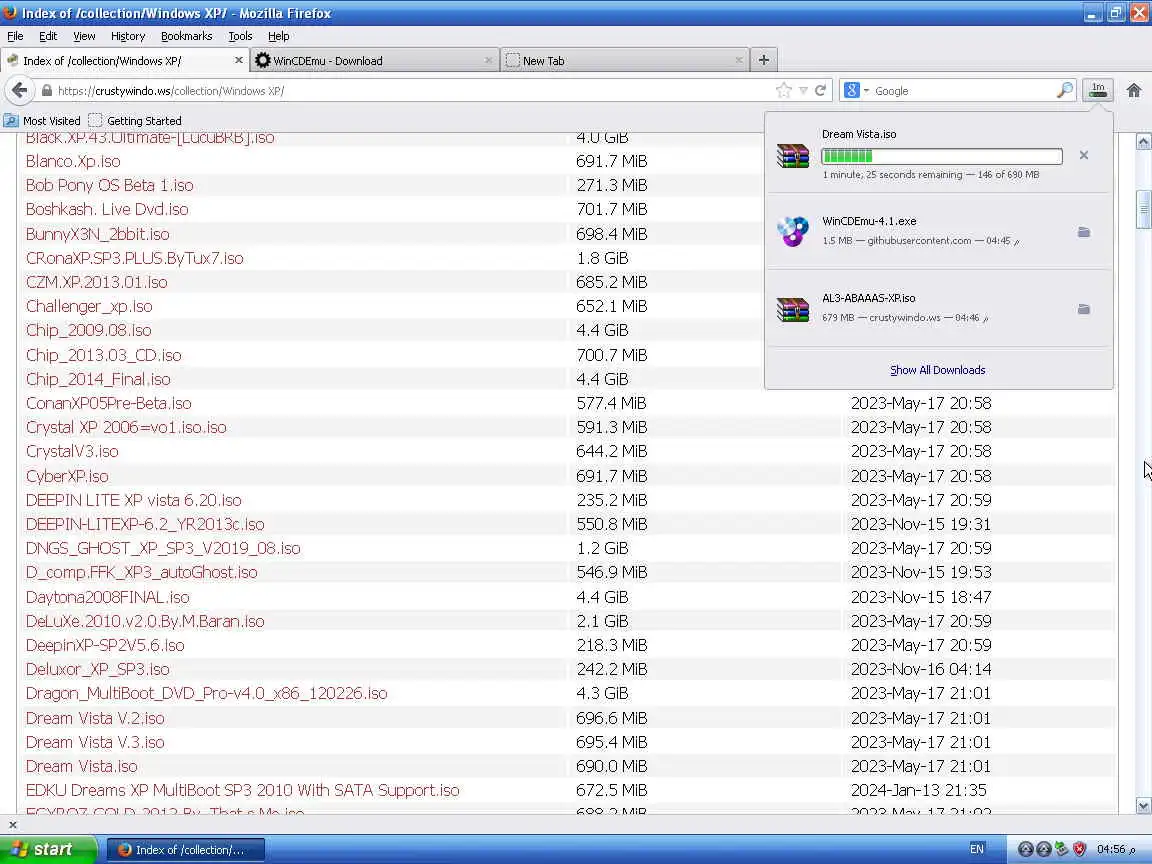Image resolution: width=1152 pixels, height=864 pixels.
Task: Open the Most Visited bookmarks folder
Action: (43, 120)
